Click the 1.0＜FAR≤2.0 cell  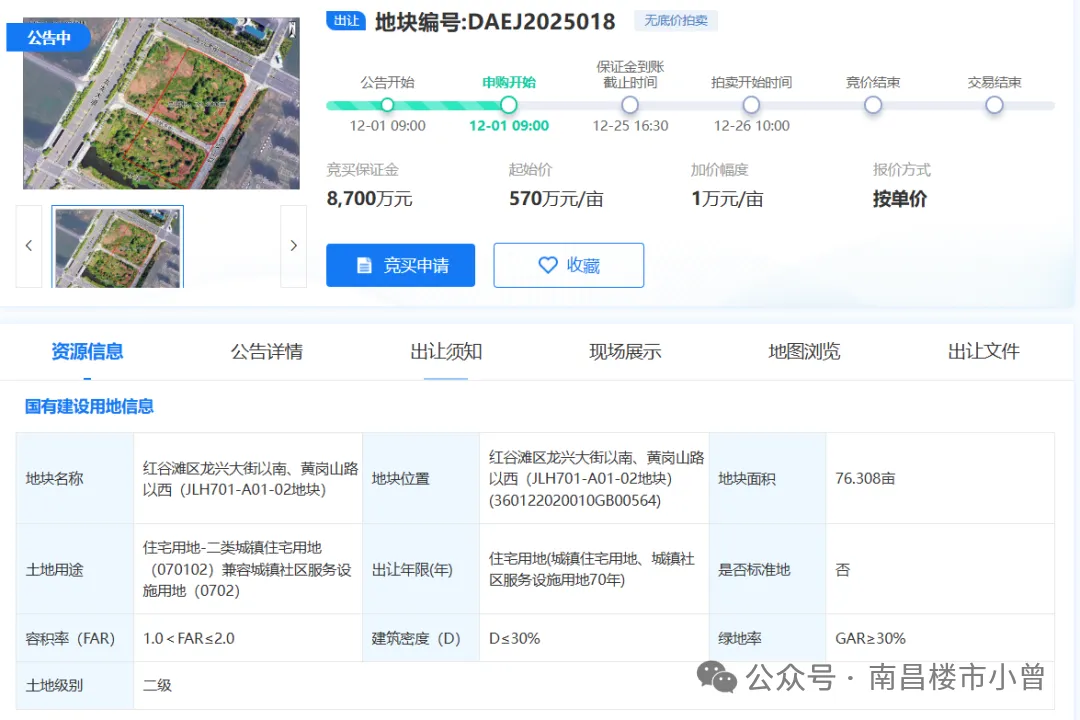[248, 638]
